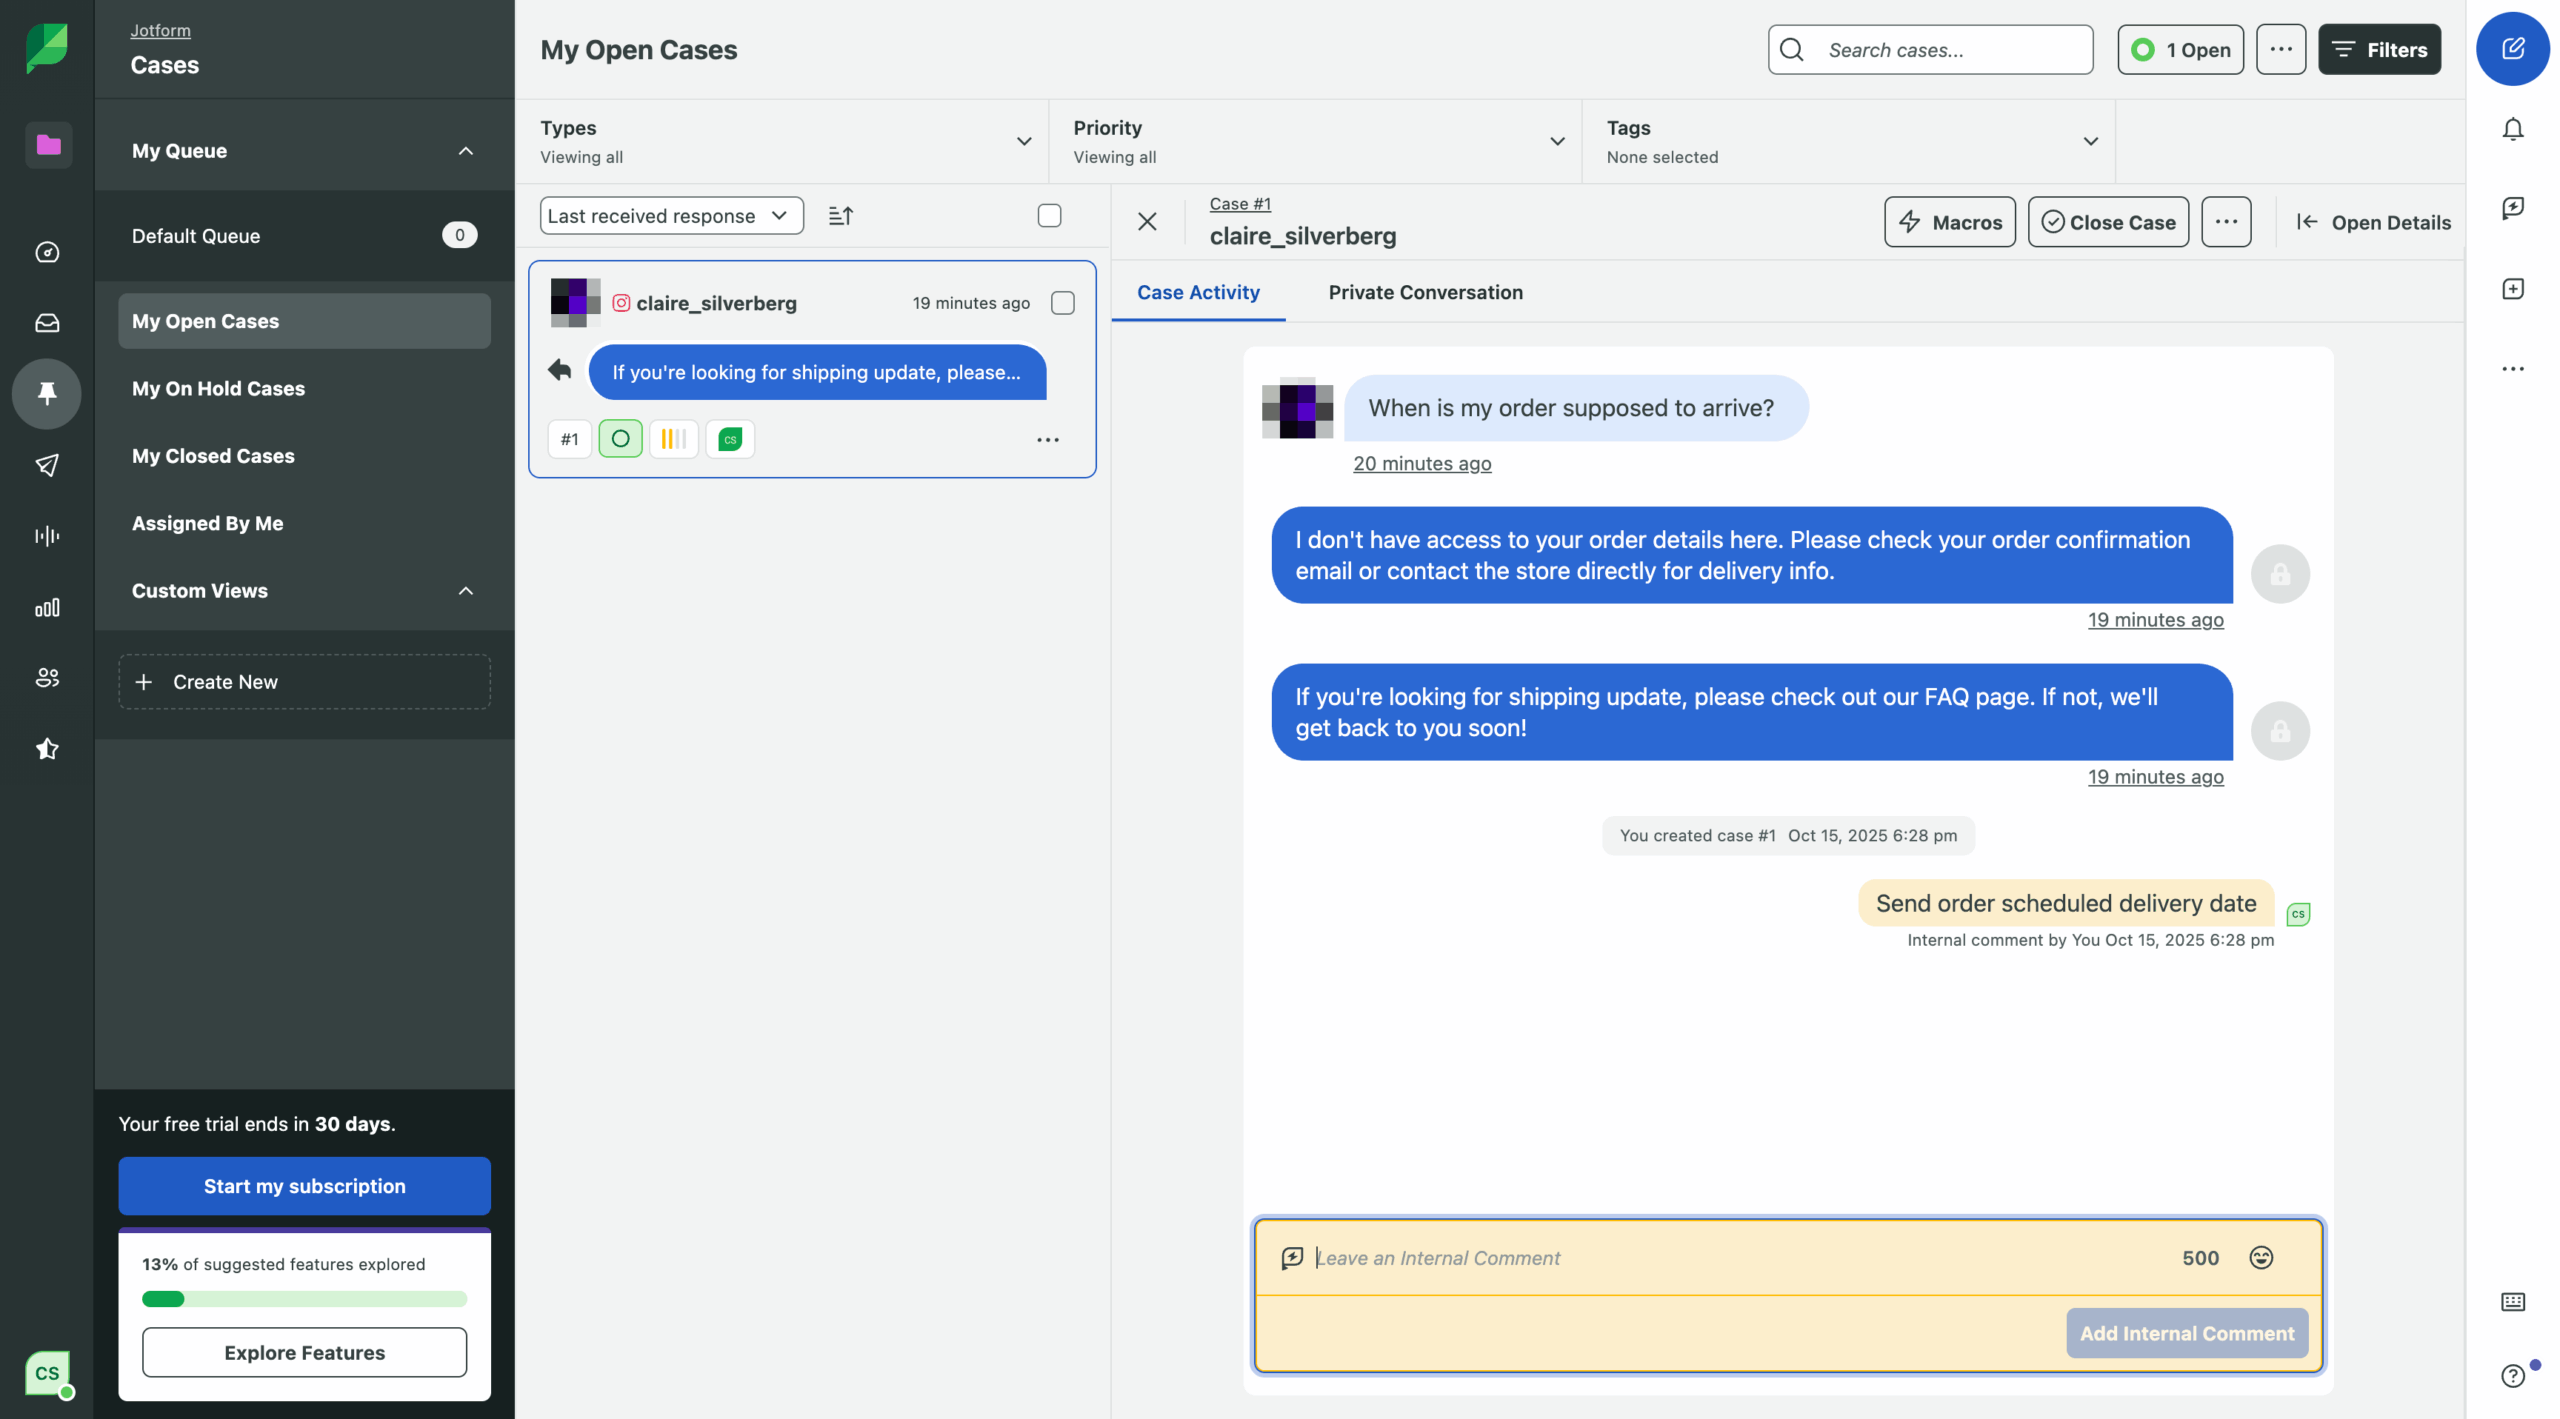Select My Closed Cases in sidebar
This screenshot has height=1419, width=2560.
(213, 456)
